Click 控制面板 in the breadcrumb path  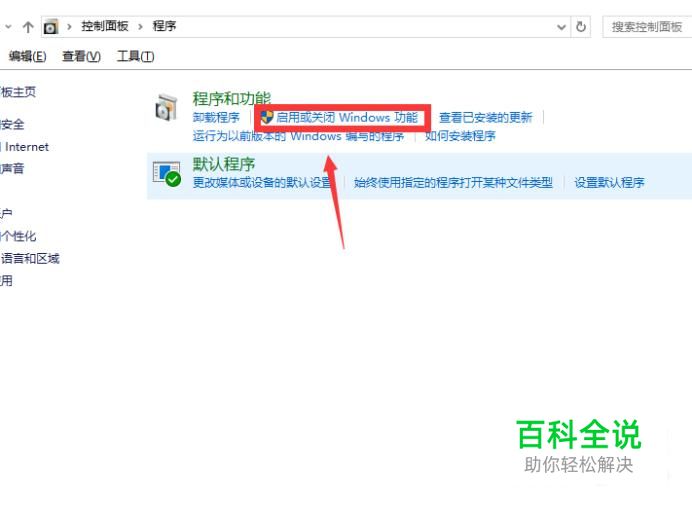tap(105, 26)
